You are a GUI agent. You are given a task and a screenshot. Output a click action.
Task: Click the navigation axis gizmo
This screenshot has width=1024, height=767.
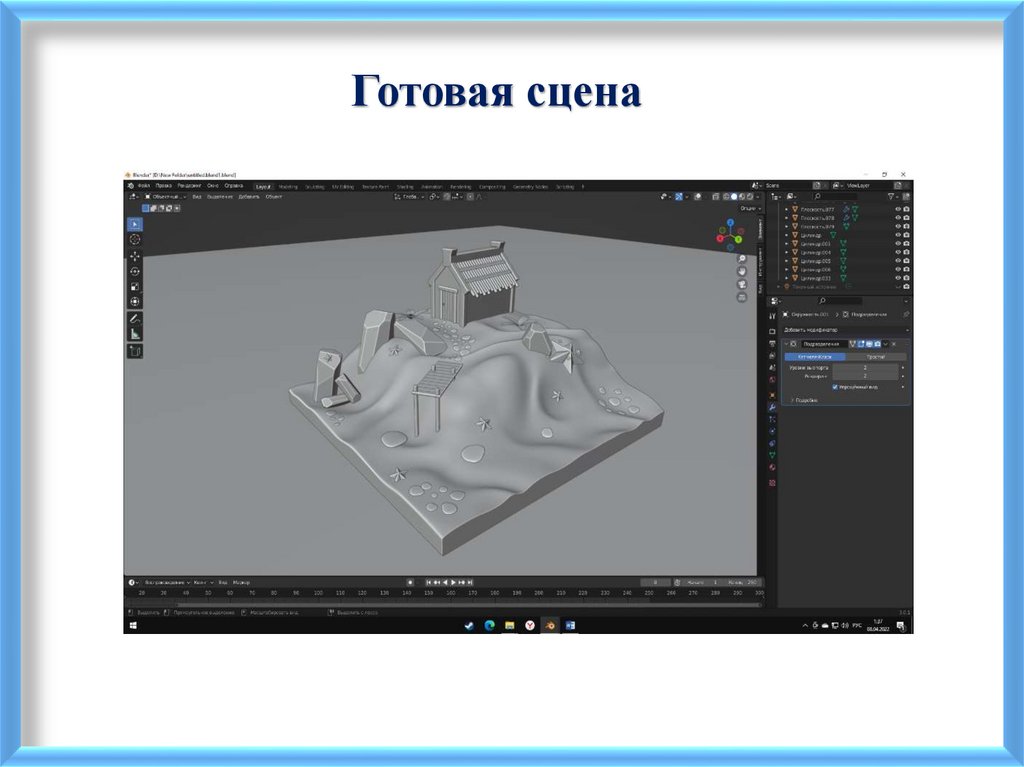(x=730, y=235)
